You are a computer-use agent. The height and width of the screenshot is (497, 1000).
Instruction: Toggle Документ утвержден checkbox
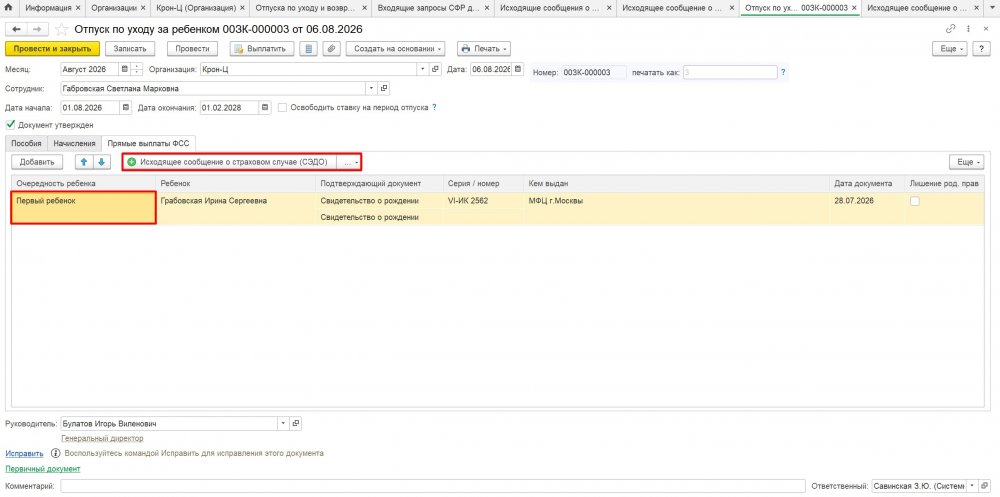coord(10,125)
